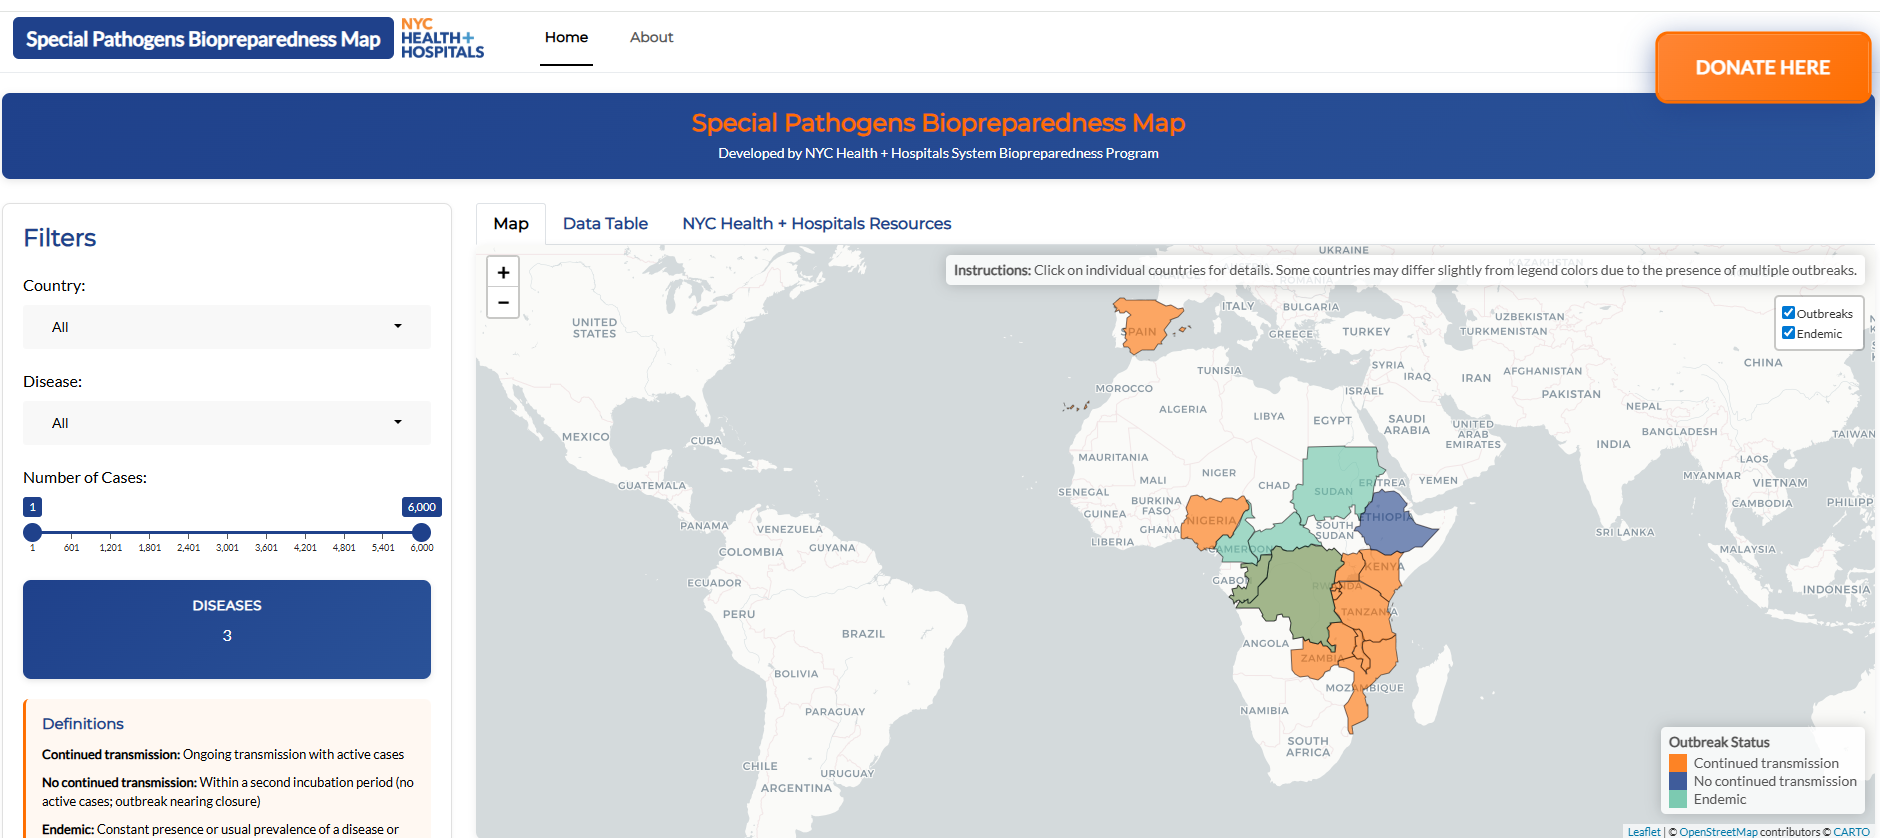This screenshot has width=1880, height=838.
Task: Open the Disease dropdown
Action: (x=227, y=423)
